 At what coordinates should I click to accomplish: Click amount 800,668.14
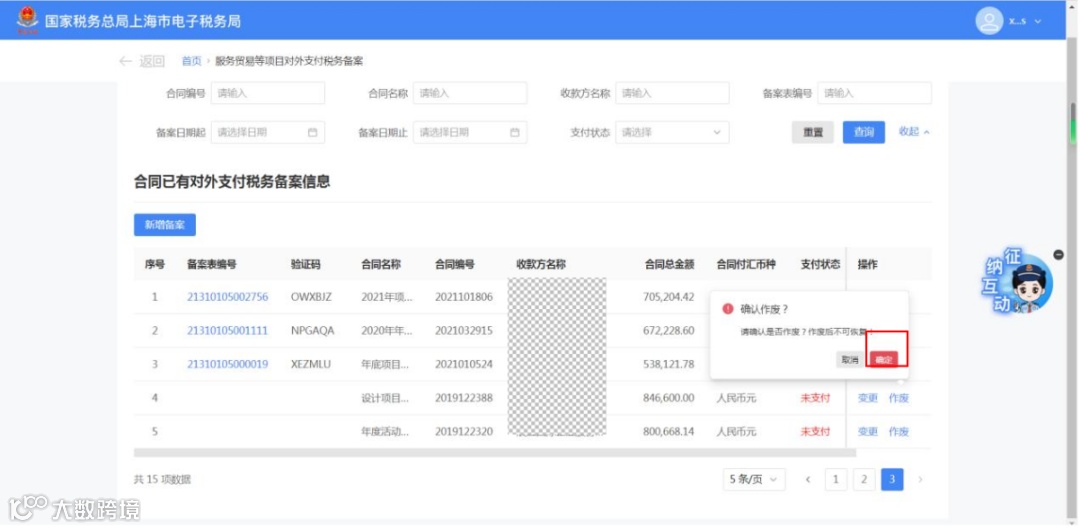coord(668,432)
